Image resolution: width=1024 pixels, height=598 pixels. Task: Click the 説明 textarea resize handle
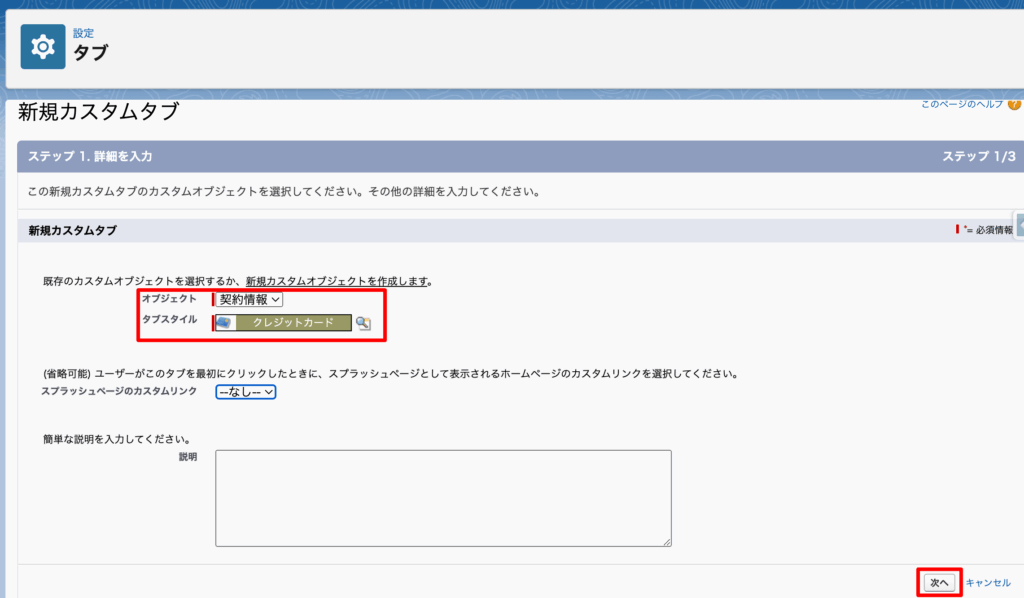(667, 542)
